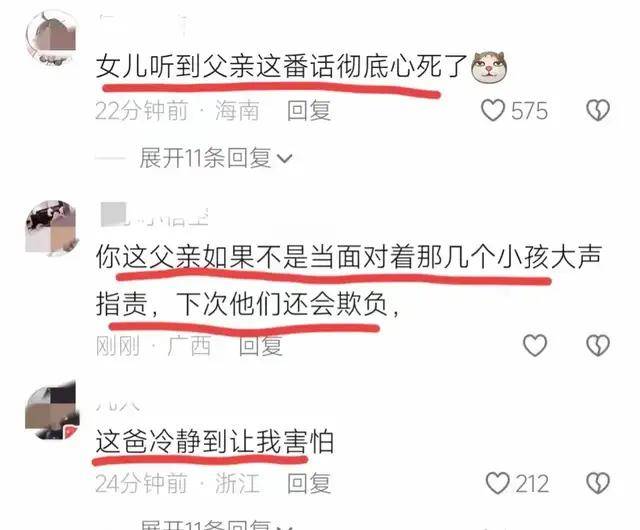Expand replies under the Zhejiang comment

point(216,524)
